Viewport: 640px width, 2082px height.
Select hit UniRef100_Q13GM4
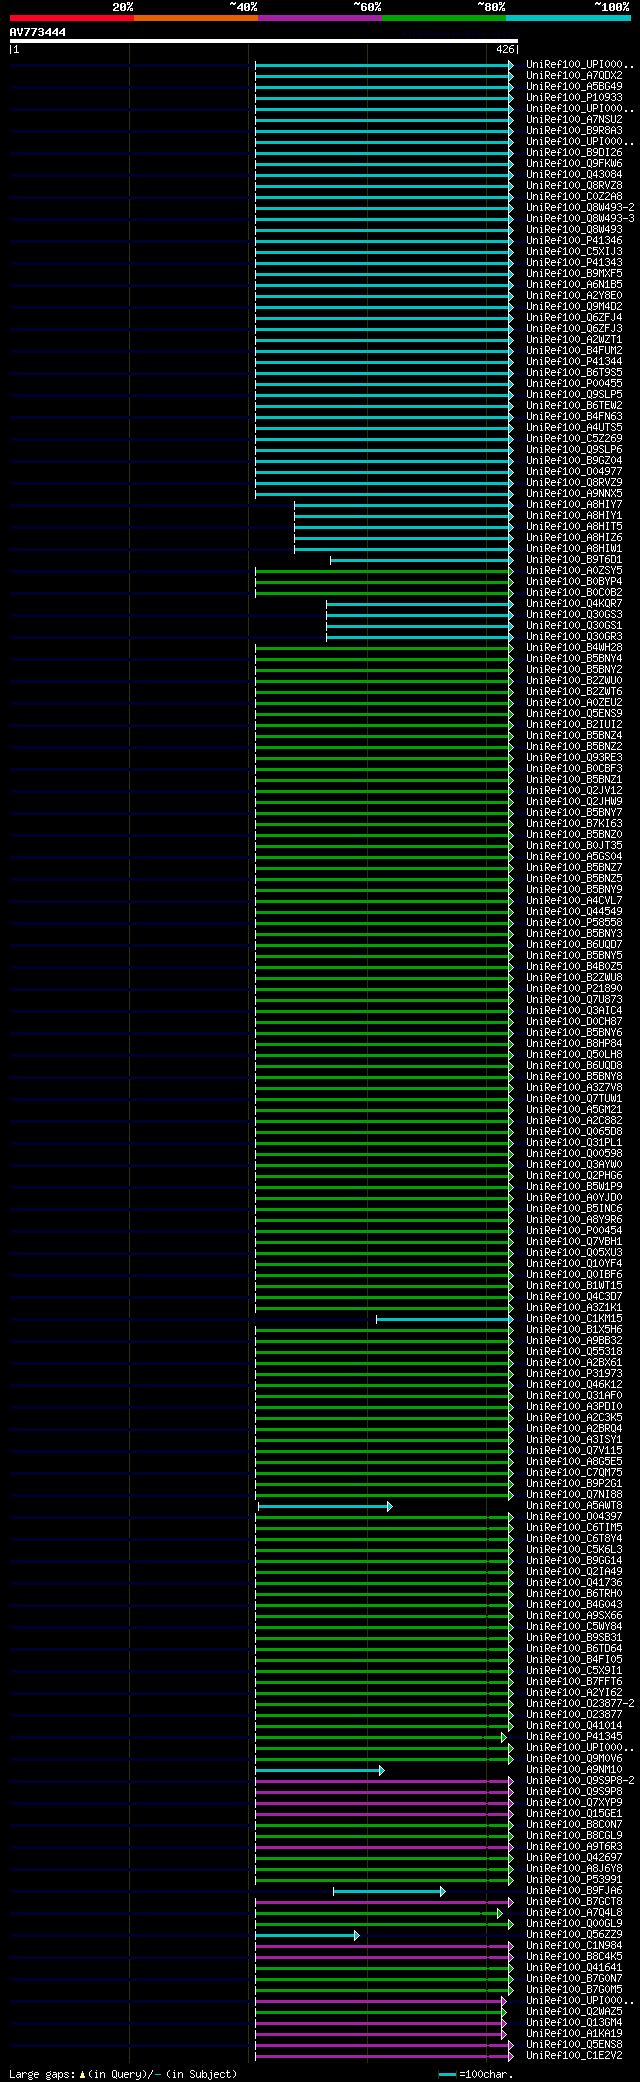pyautogui.click(x=574, y=2023)
